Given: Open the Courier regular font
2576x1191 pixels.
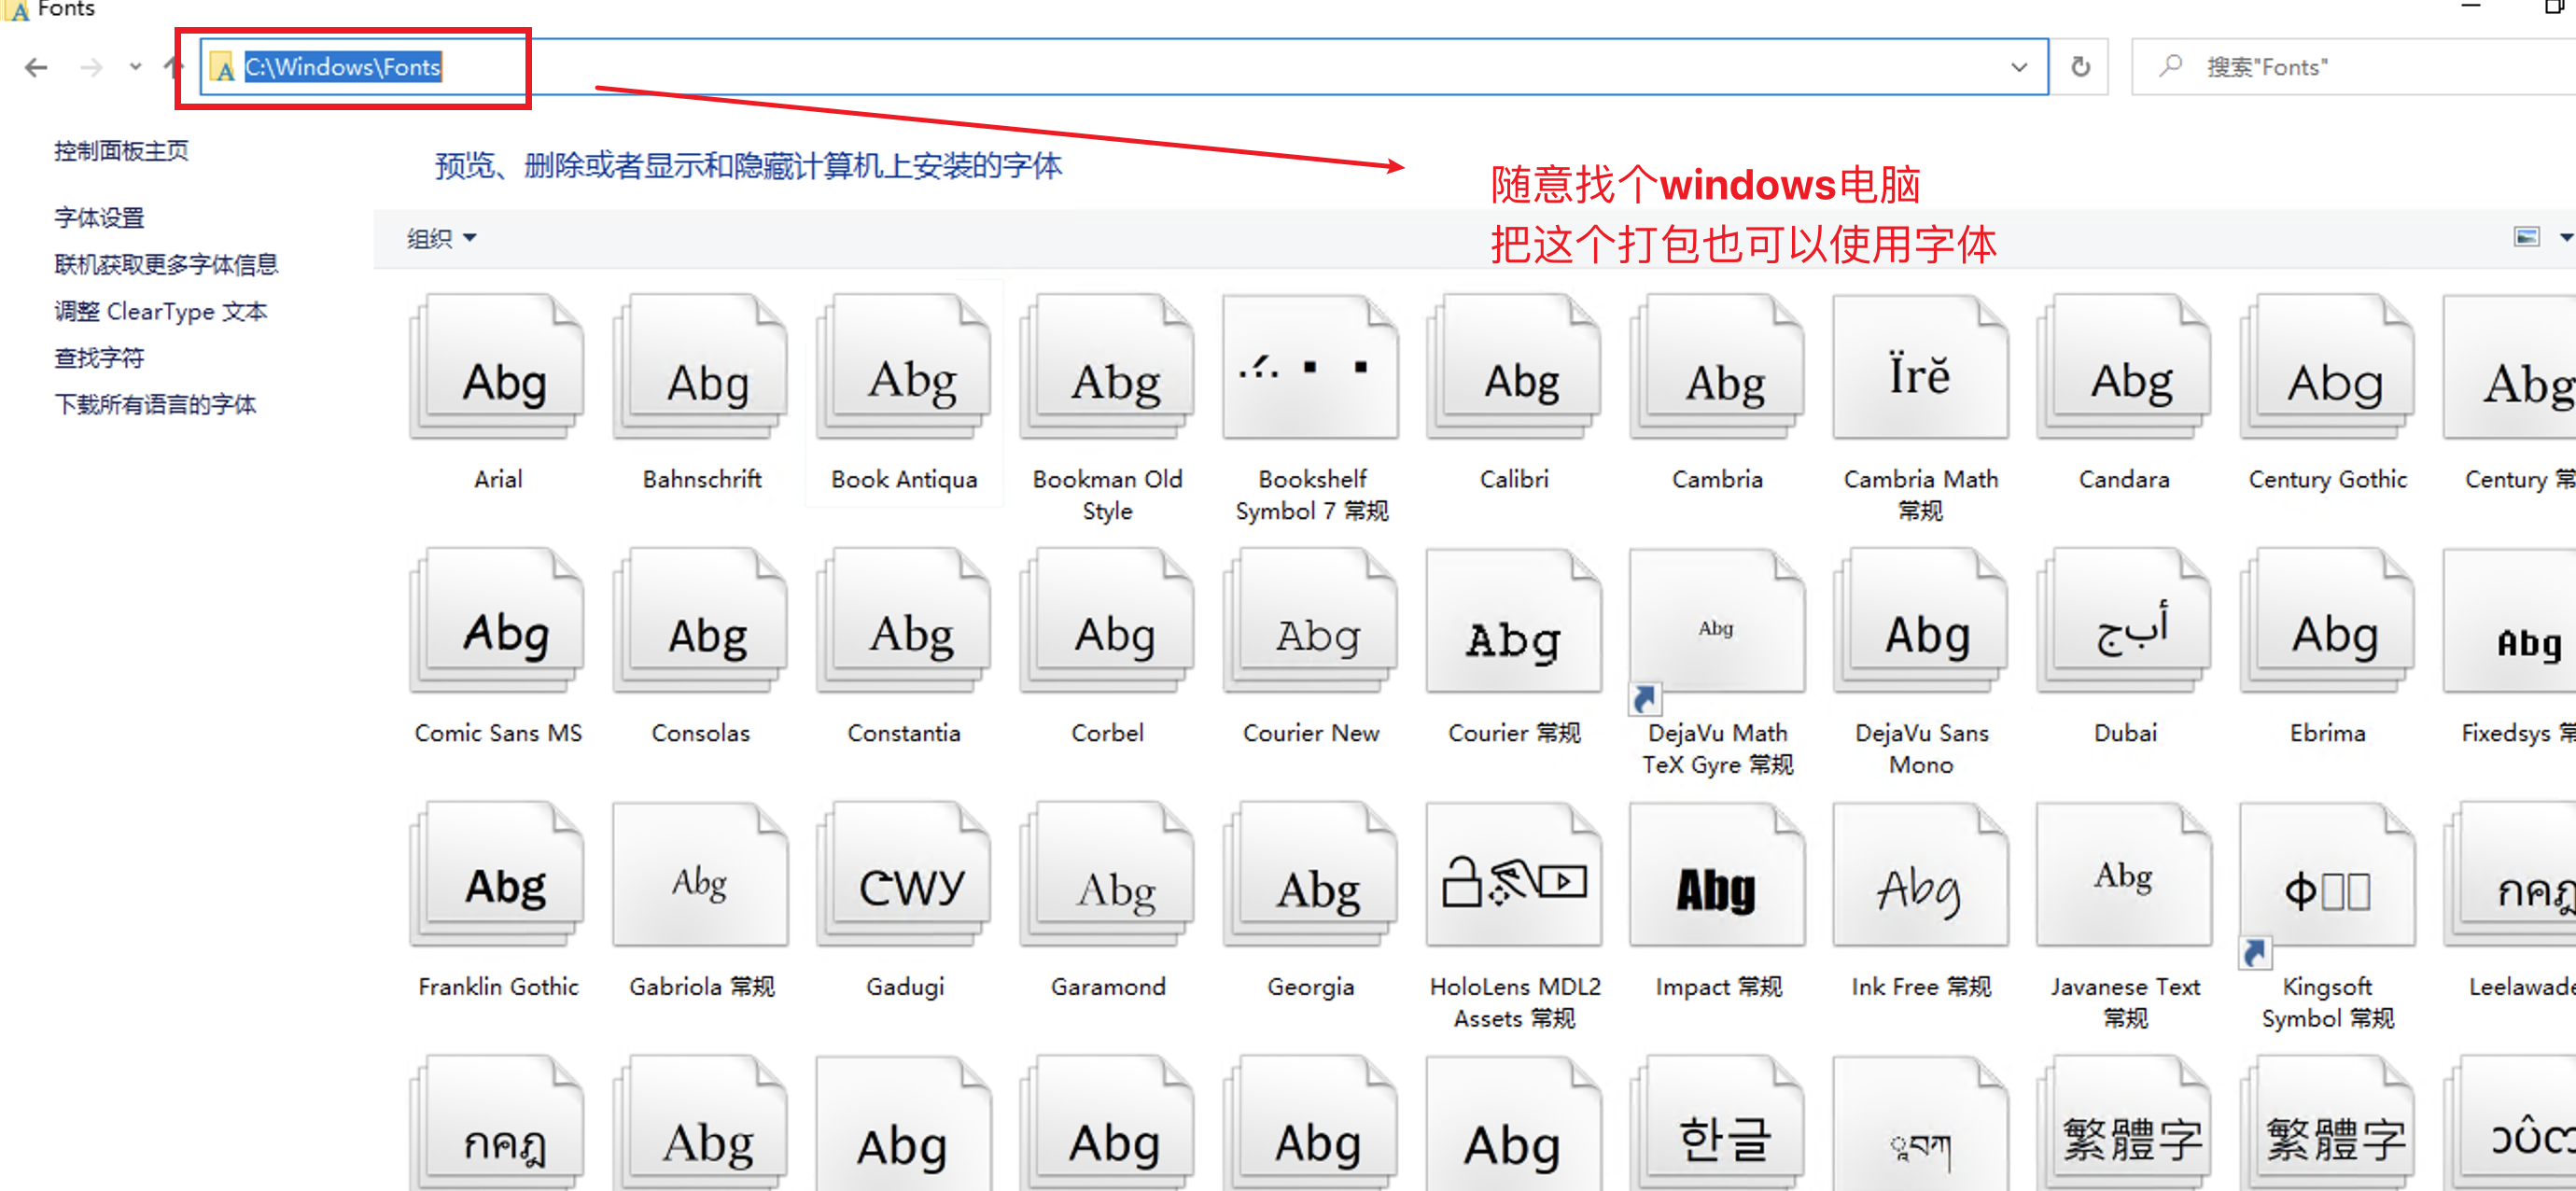Looking at the screenshot, I should pos(1514,647).
